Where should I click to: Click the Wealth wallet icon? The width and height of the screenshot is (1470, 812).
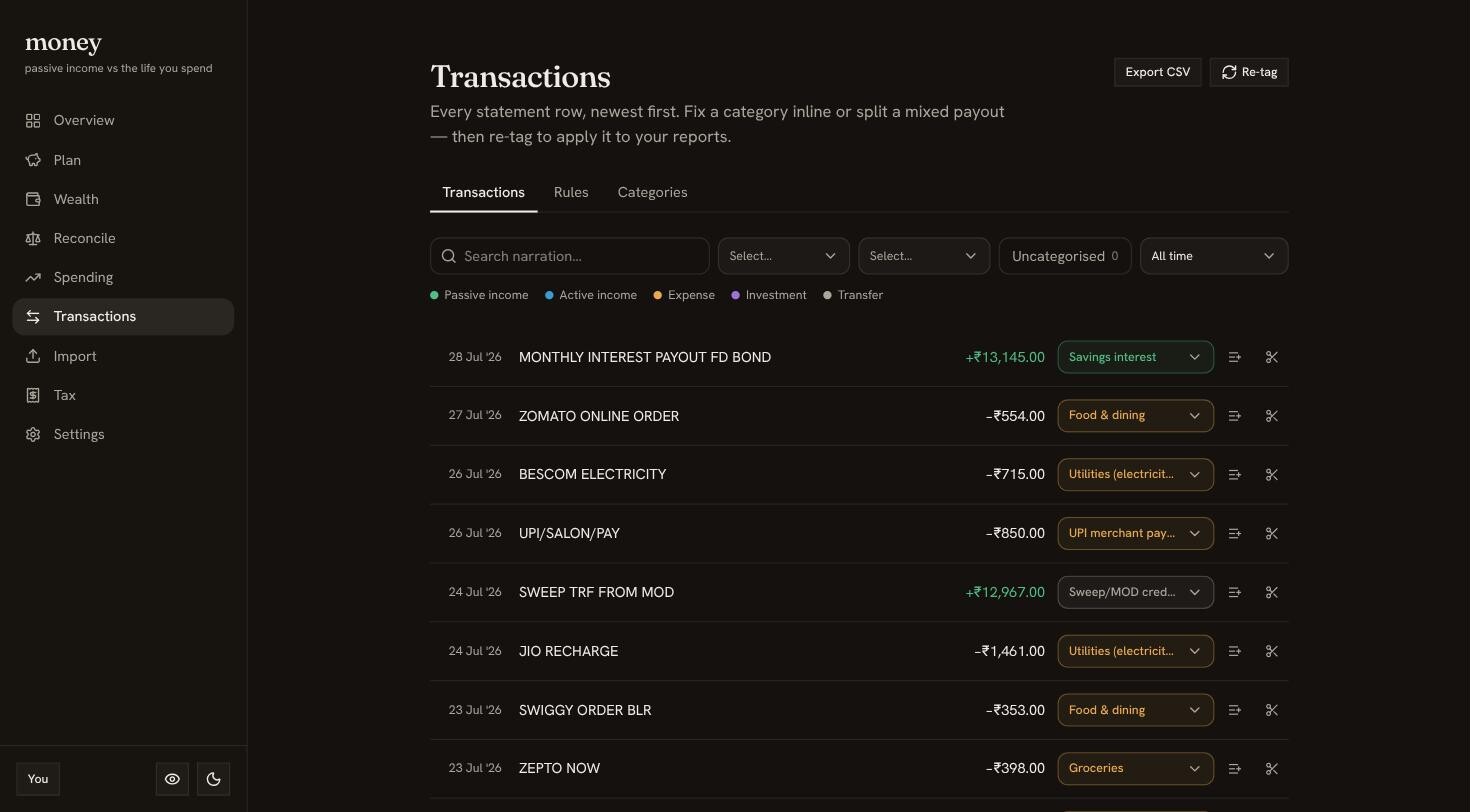pyautogui.click(x=33, y=199)
